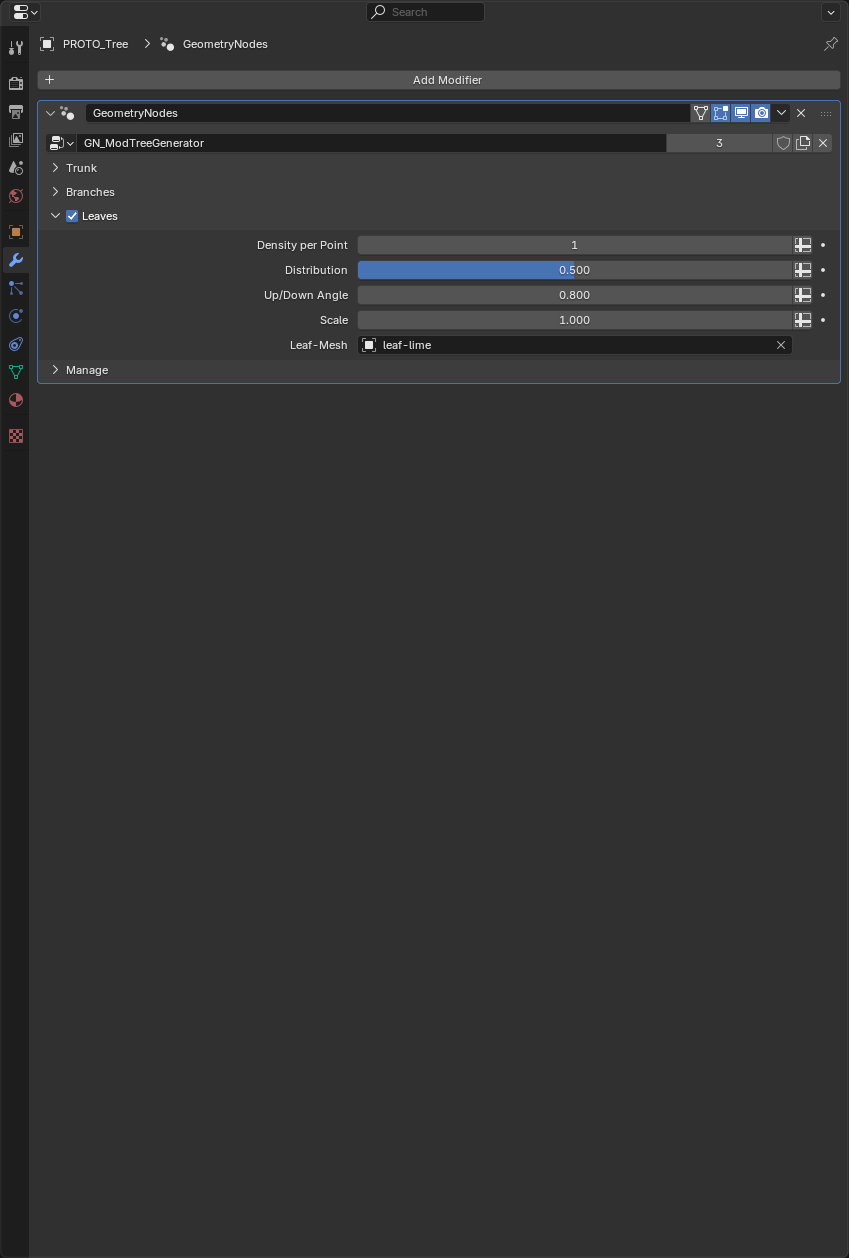849x1258 pixels.
Task: Duplicate the GN_ModTreeGenerator node group
Action: click(803, 143)
